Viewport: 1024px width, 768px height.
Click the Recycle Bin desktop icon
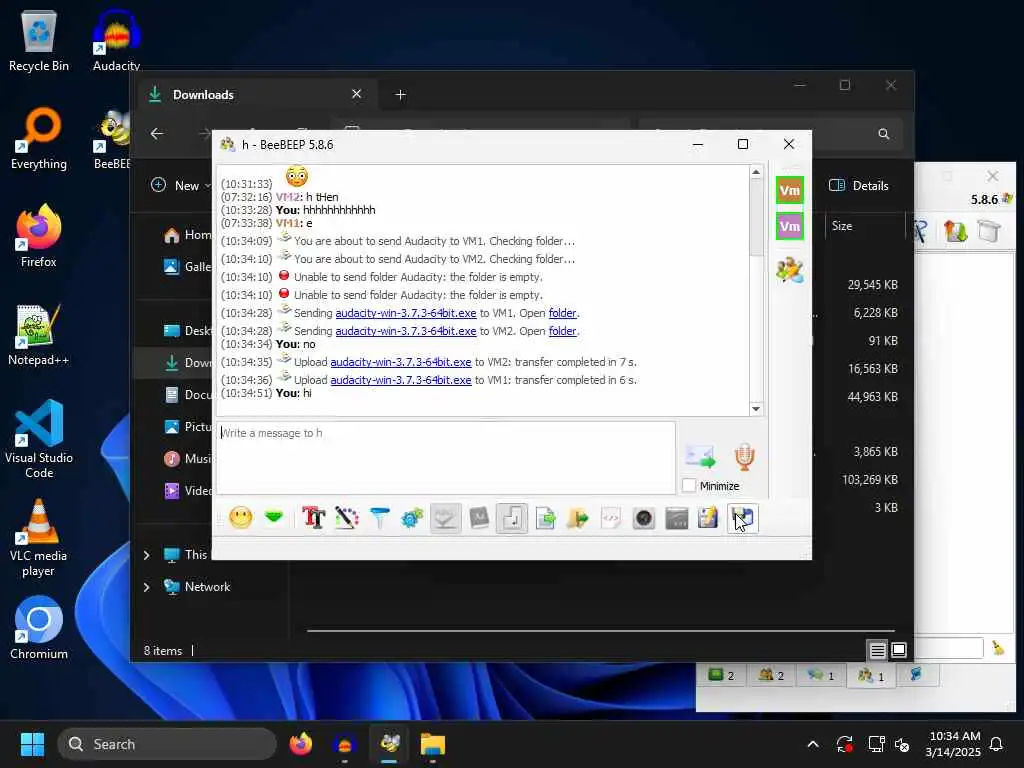point(39,40)
